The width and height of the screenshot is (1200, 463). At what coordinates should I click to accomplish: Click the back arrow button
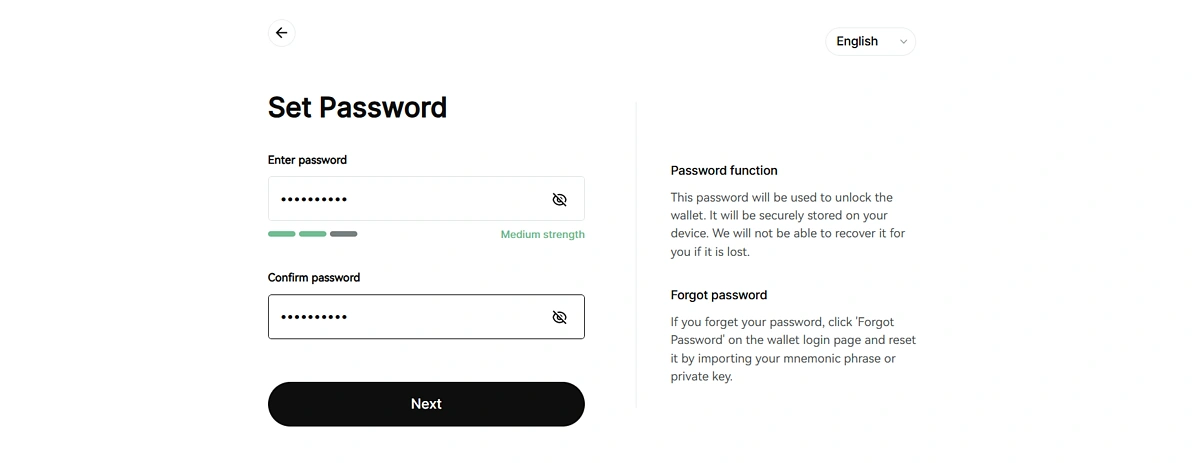282,33
